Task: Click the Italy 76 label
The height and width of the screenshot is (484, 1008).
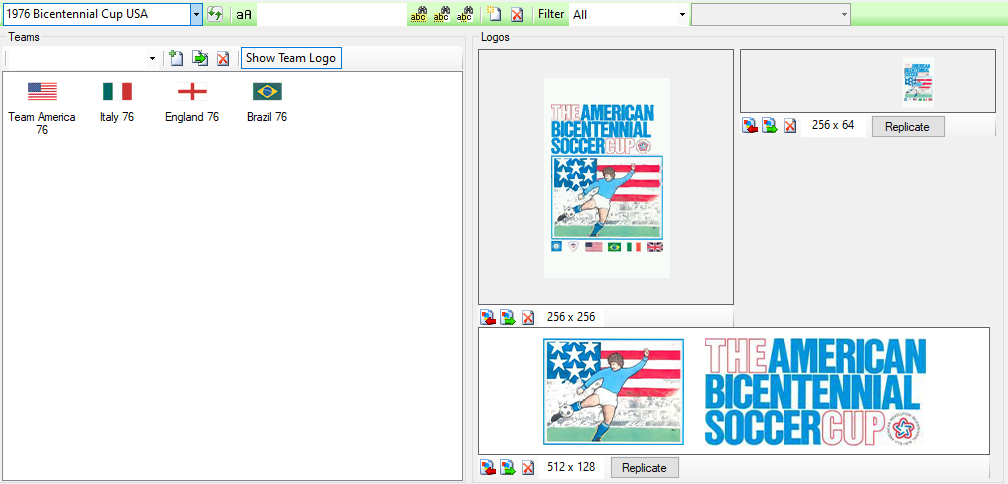Action: click(117, 117)
